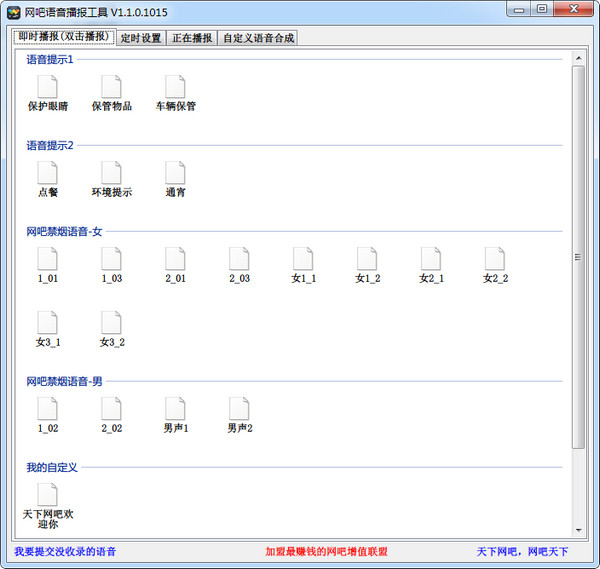The image size is (600, 569).
Task: Click 加盟最赚钱的网吧增值联盟 link
Action: coord(326,551)
